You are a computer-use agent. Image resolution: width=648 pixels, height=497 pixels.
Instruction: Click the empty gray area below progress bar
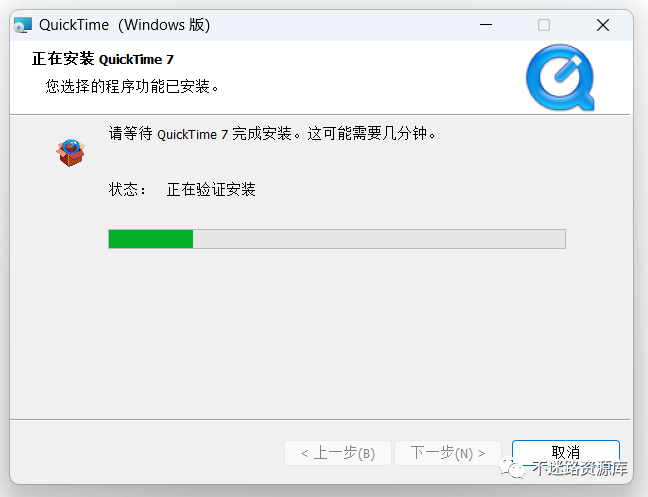pyautogui.click(x=320, y=335)
